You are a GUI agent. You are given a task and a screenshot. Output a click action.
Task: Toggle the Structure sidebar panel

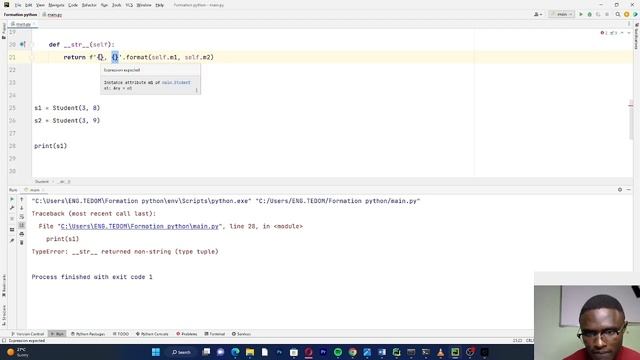click(4, 315)
